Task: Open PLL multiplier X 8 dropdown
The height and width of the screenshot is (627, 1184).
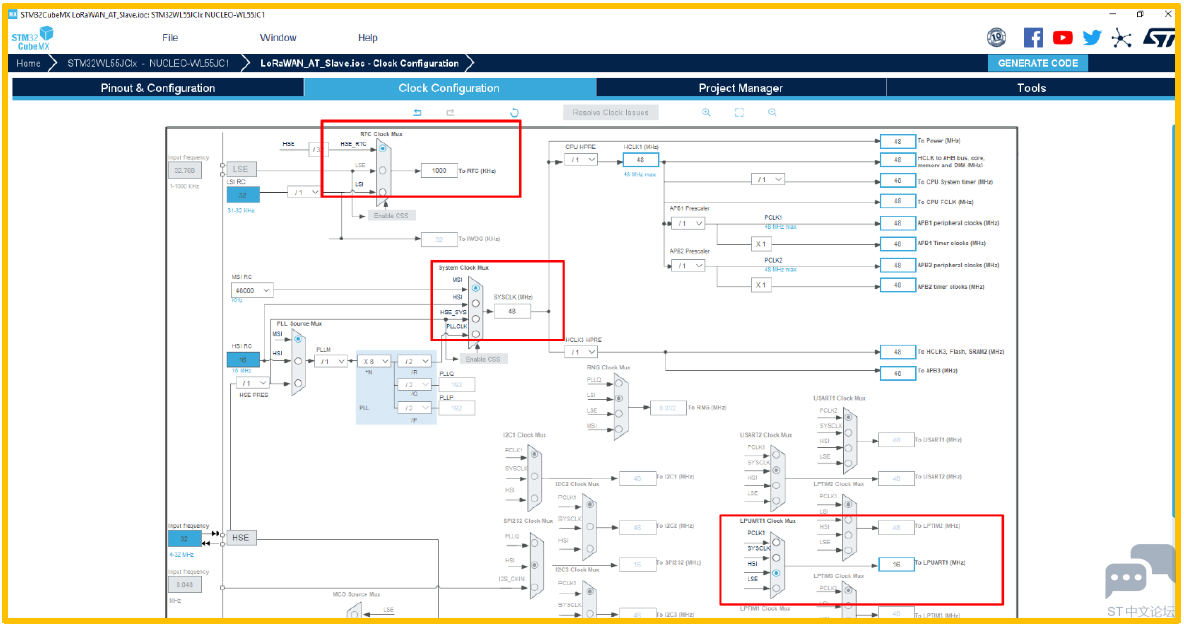Action: point(375,361)
